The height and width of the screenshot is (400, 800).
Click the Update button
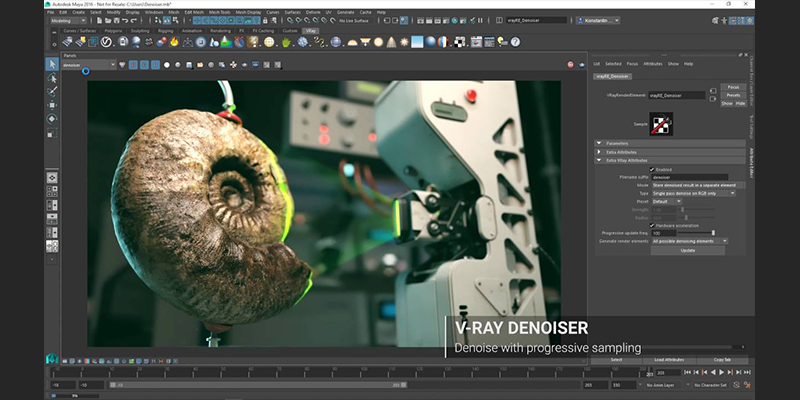point(688,251)
